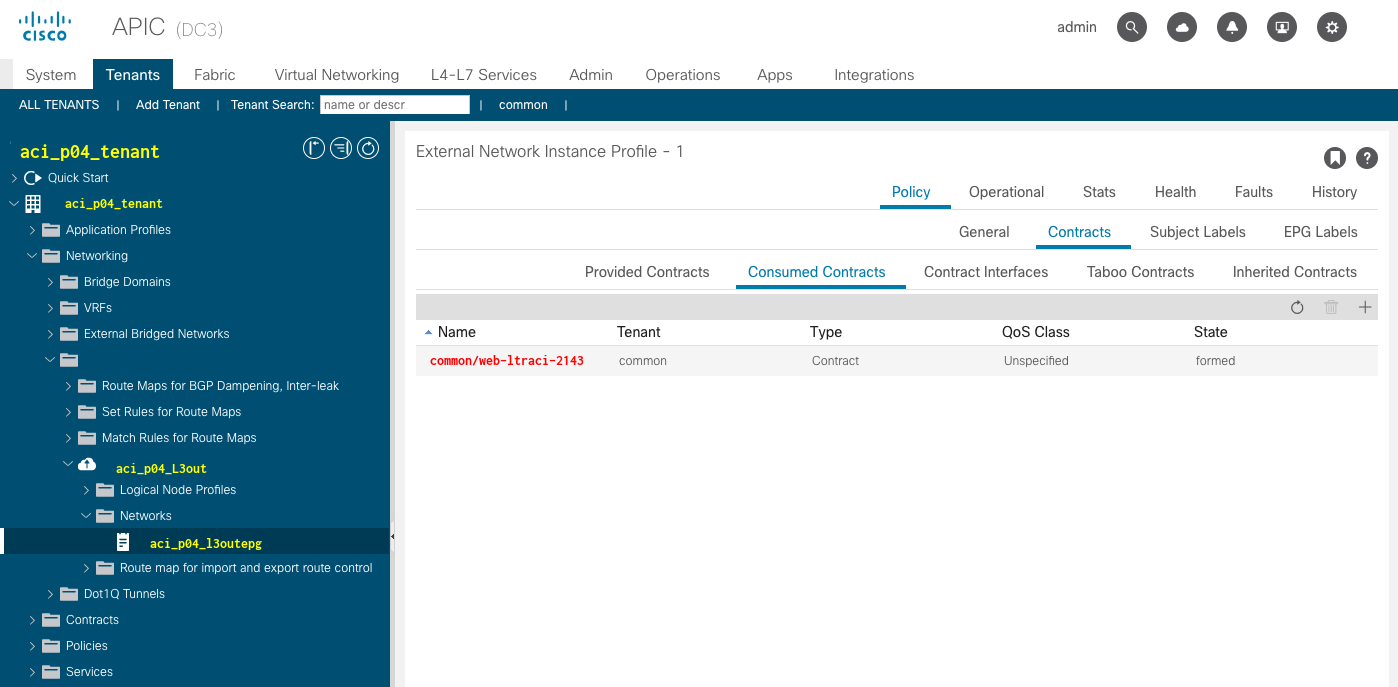Open help question mark icon

1366,157
